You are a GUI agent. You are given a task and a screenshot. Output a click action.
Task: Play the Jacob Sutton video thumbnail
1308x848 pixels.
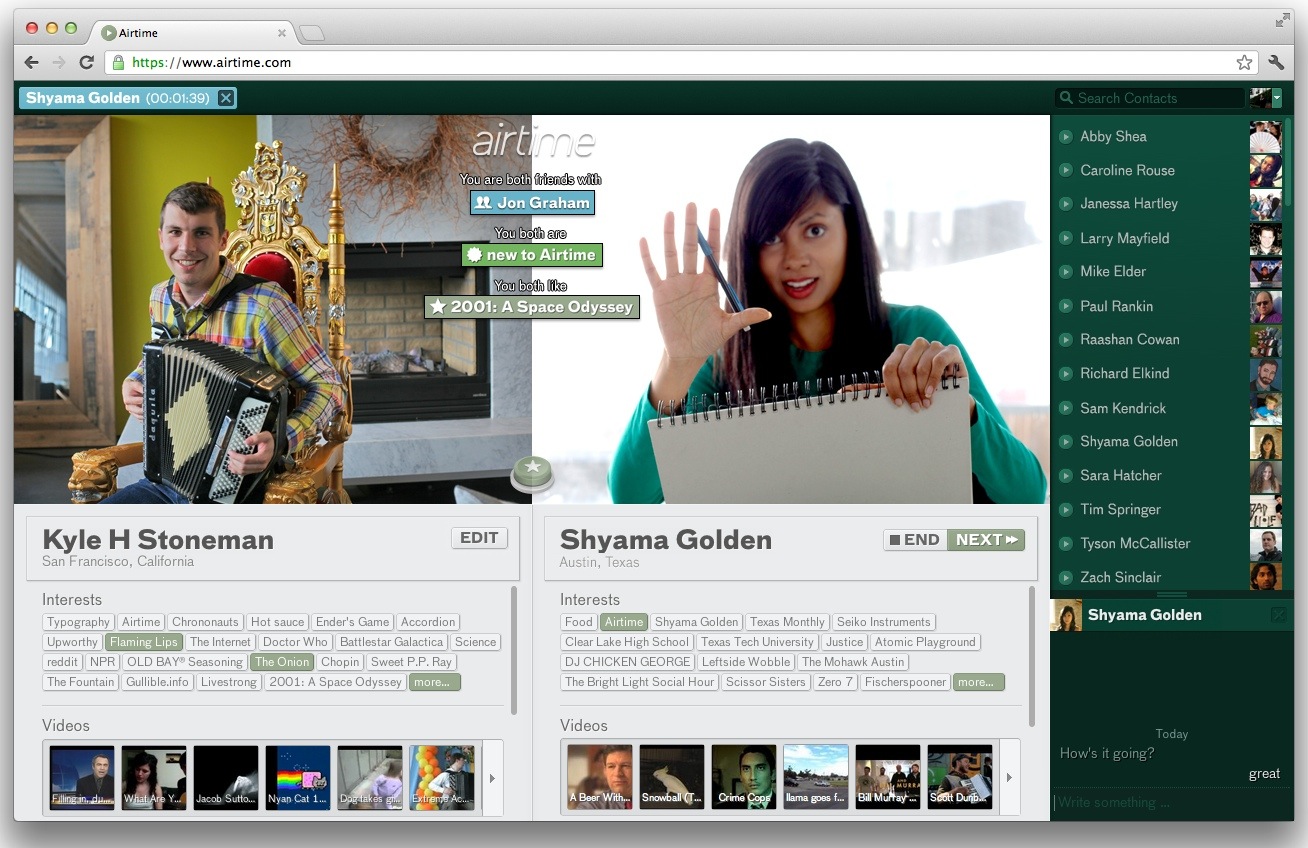click(226, 777)
